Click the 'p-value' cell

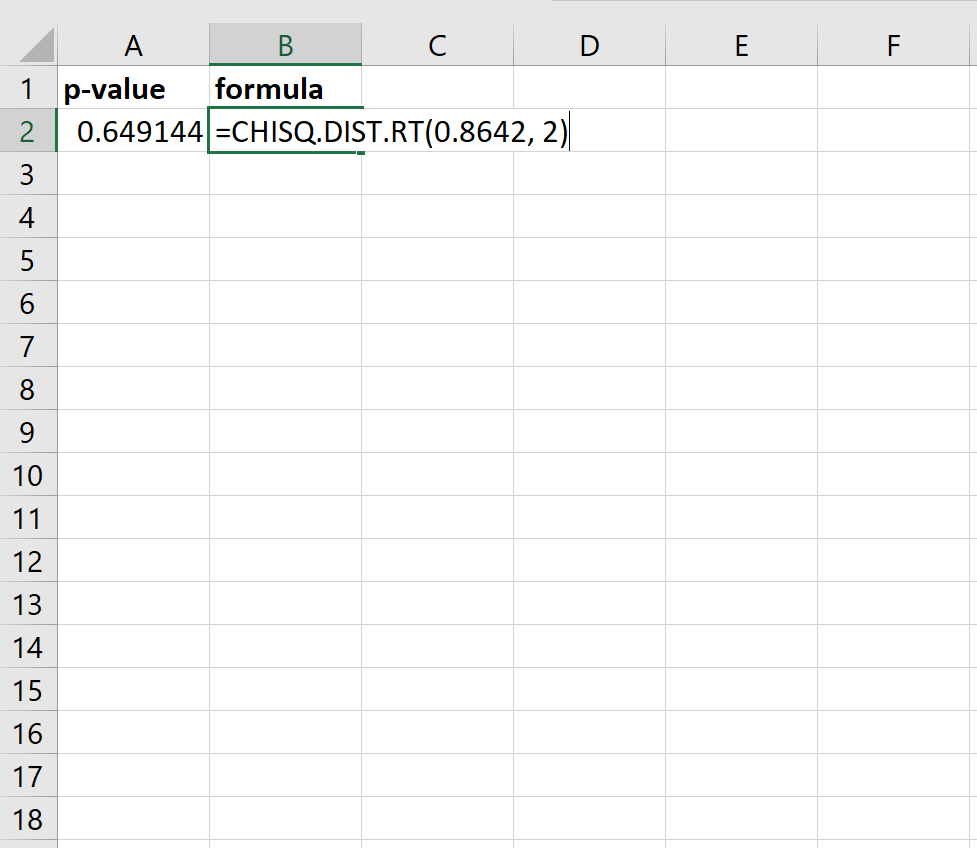click(133, 88)
